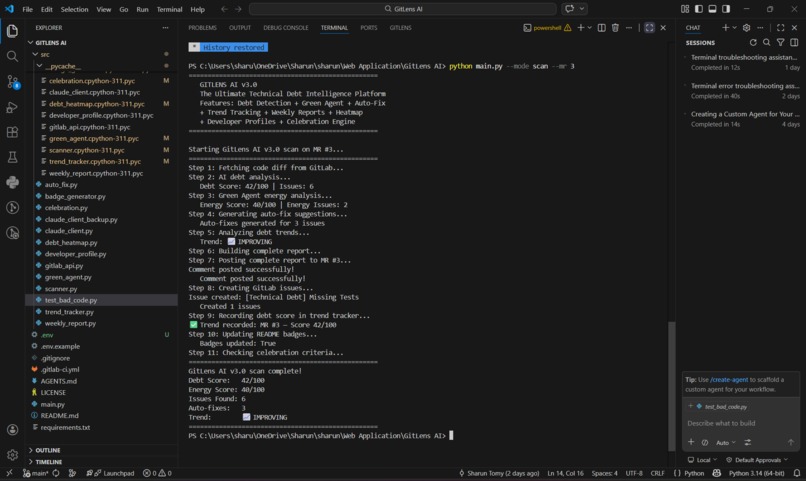Open the Search view in activity bar
This screenshot has height=481, width=806.
point(12,56)
